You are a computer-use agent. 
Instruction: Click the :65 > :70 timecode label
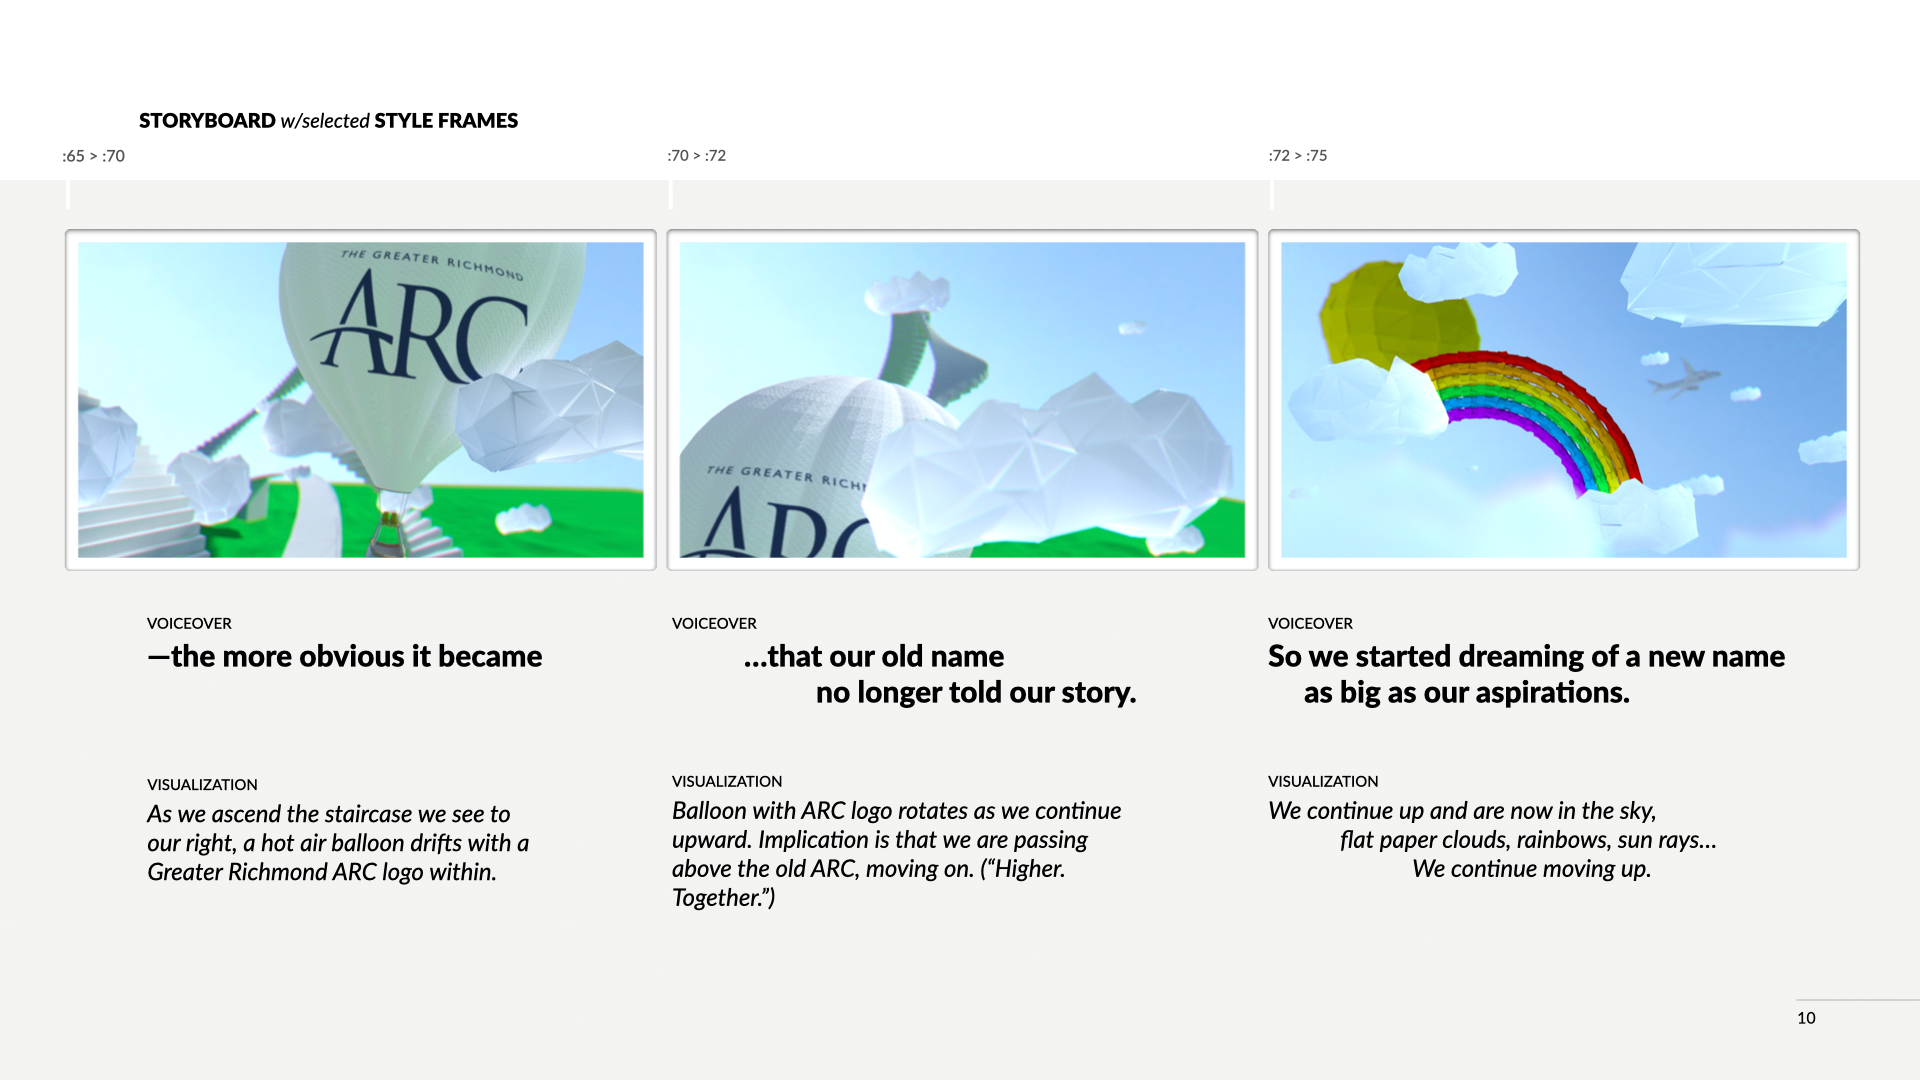pyautogui.click(x=93, y=156)
